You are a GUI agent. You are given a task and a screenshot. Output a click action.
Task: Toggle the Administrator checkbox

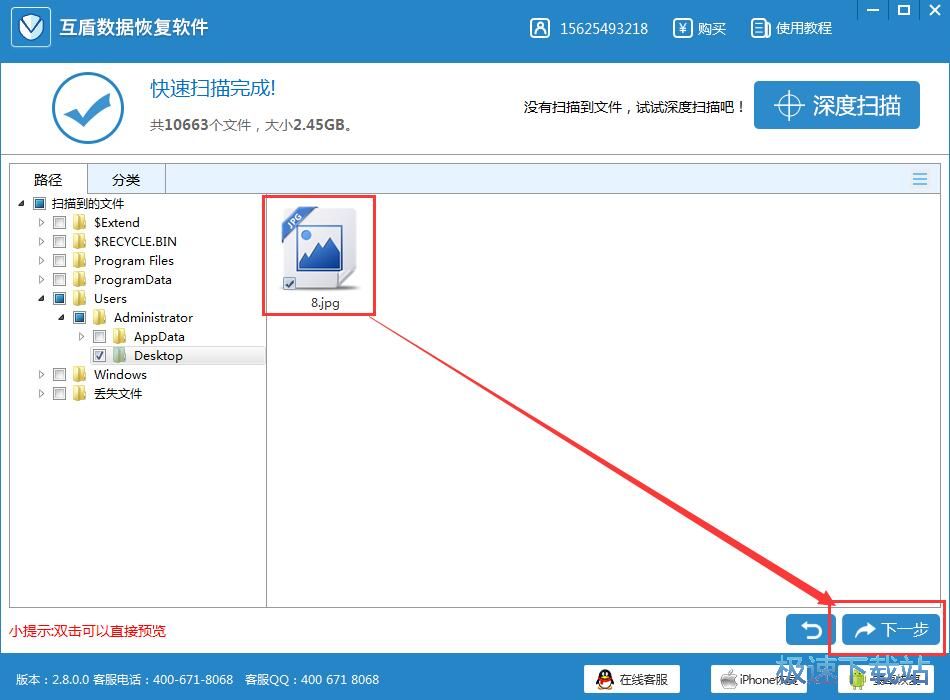[79, 318]
